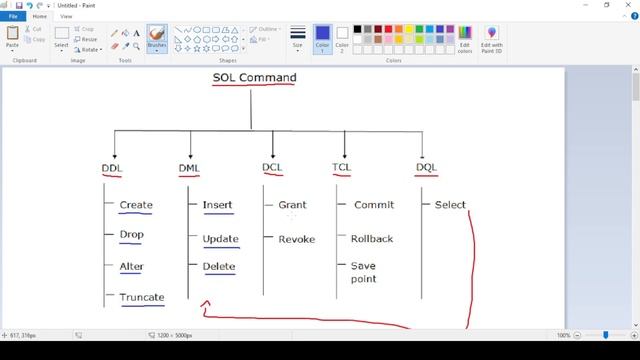Click the Redo arrow in the title bar

pyautogui.click(x=39, y=5)
